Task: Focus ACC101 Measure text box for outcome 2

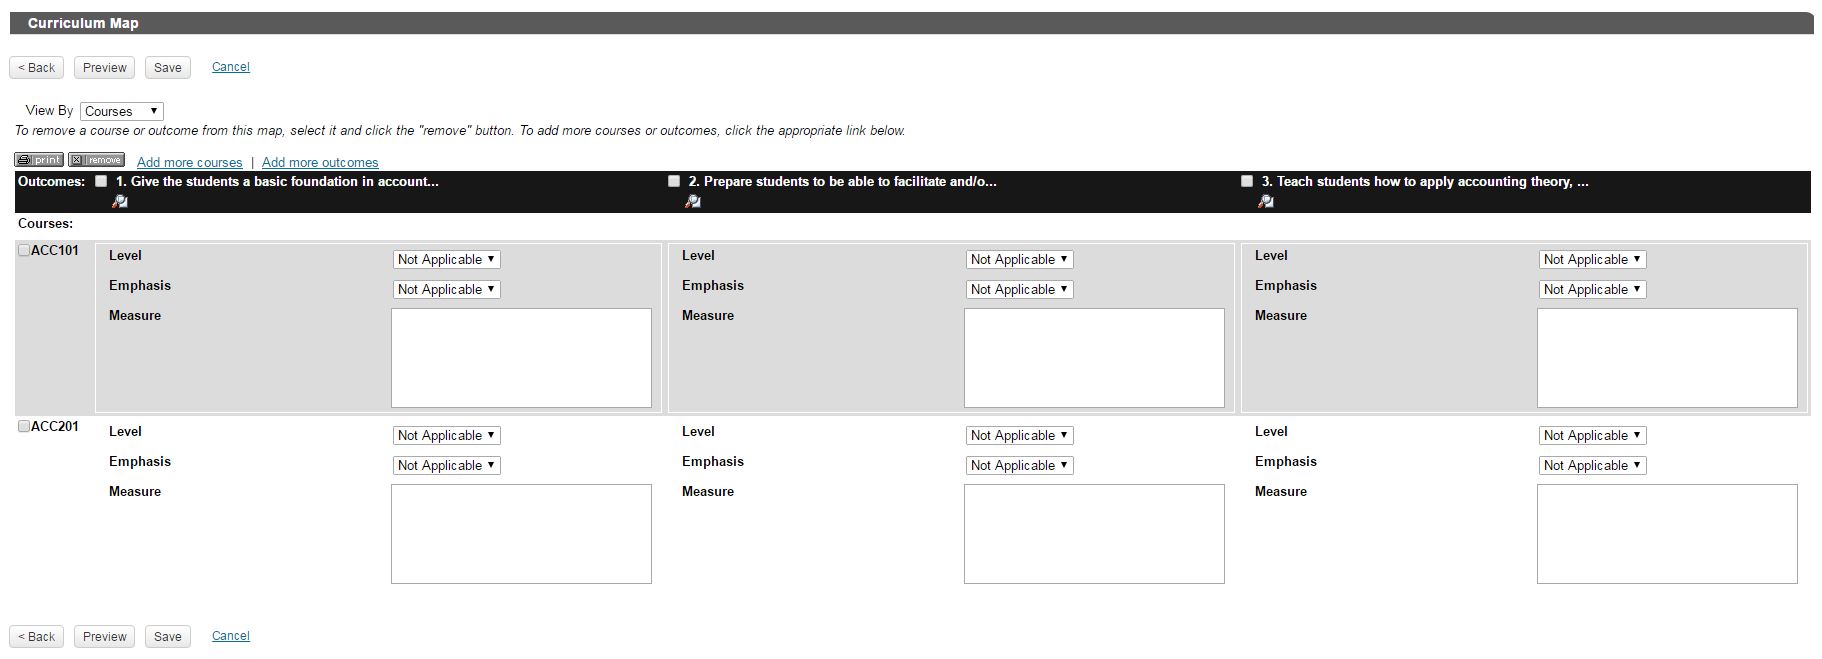Action: coord(1094,358)
